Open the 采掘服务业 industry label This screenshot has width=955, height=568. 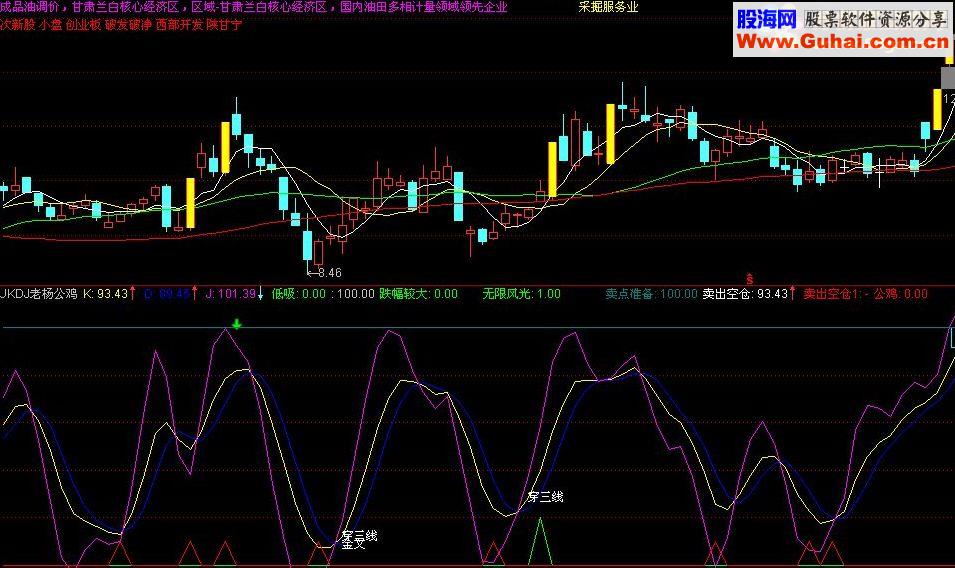click(x=608, y=7)
